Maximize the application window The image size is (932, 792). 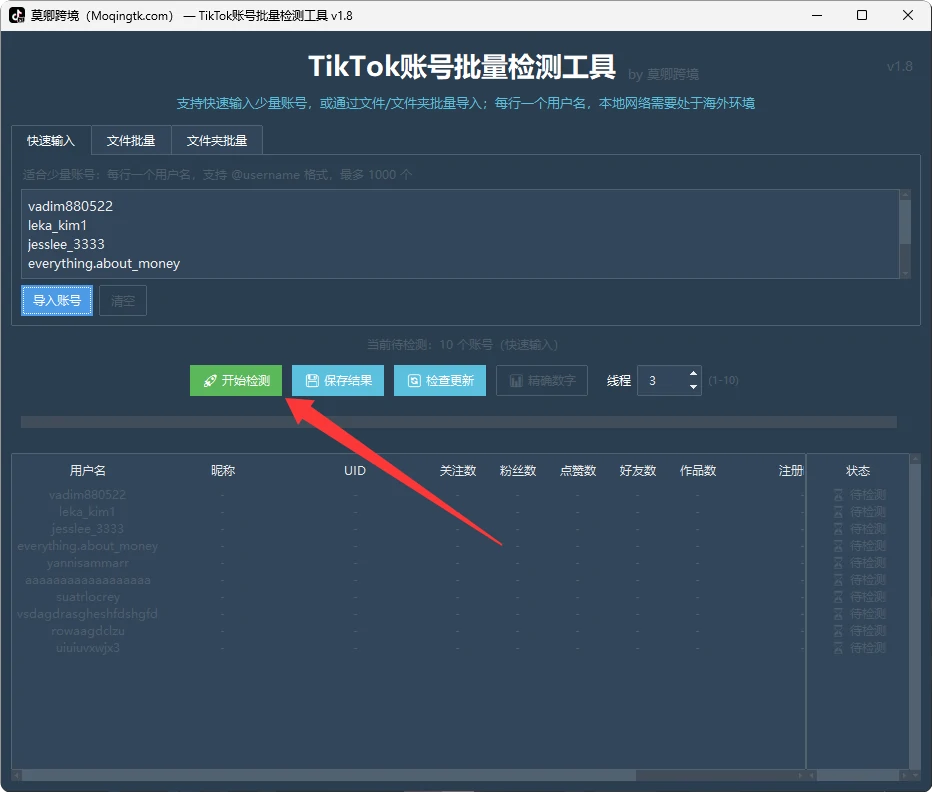[862, 15]
